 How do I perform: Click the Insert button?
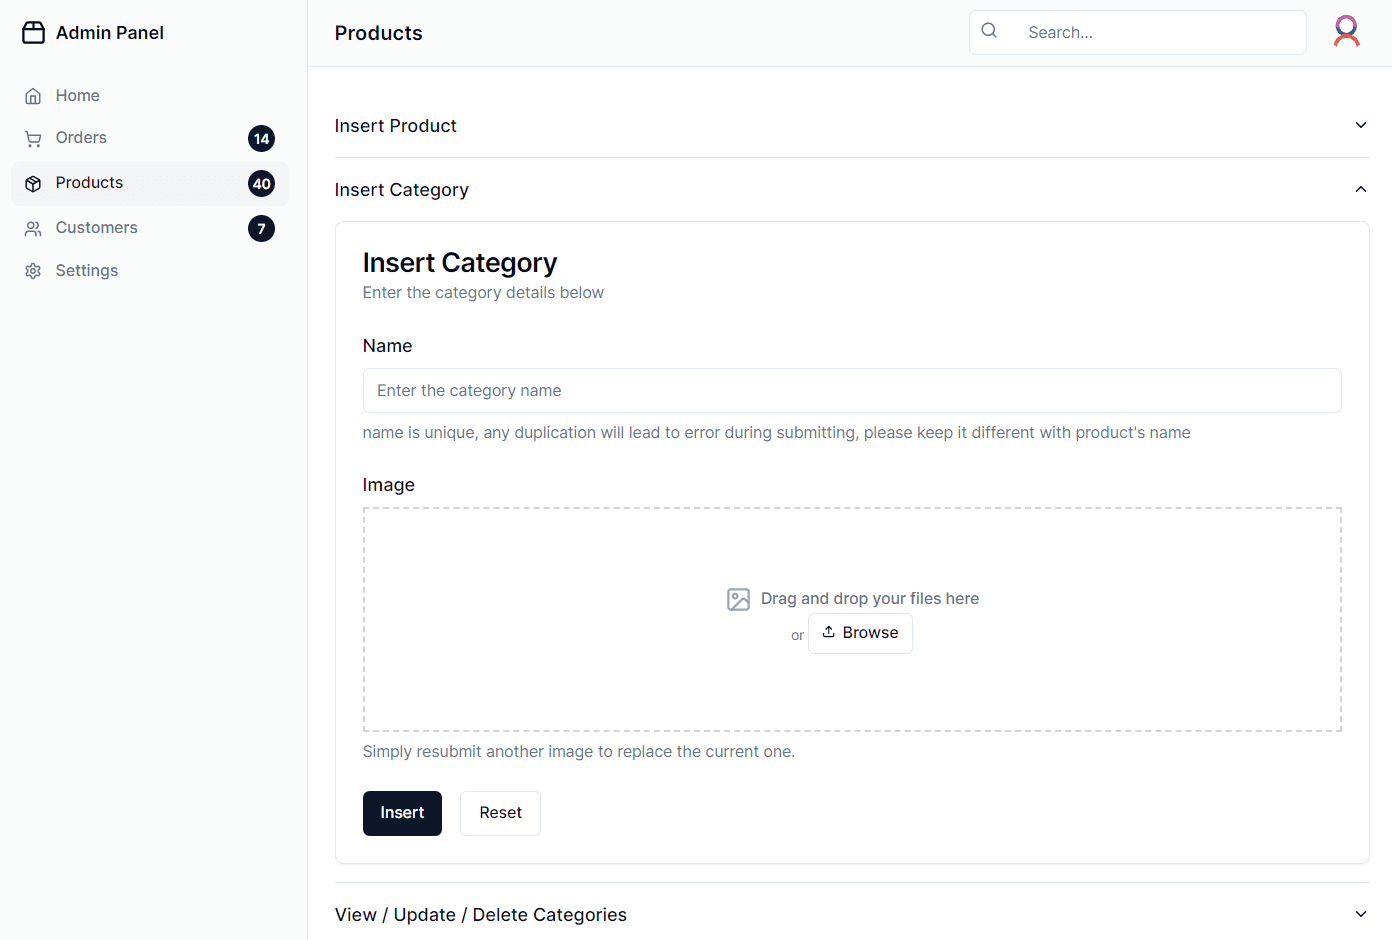(x=402, y=813)
